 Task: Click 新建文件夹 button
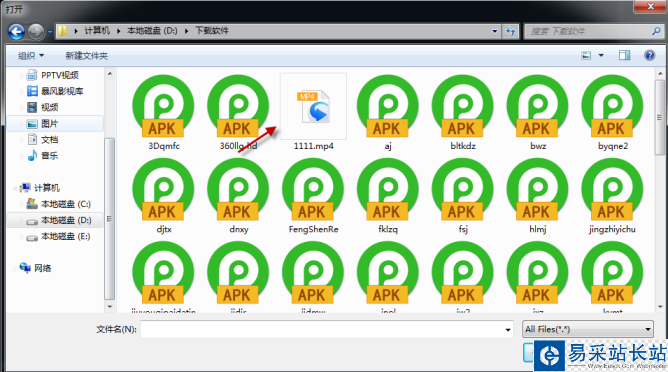coord(86,56)
